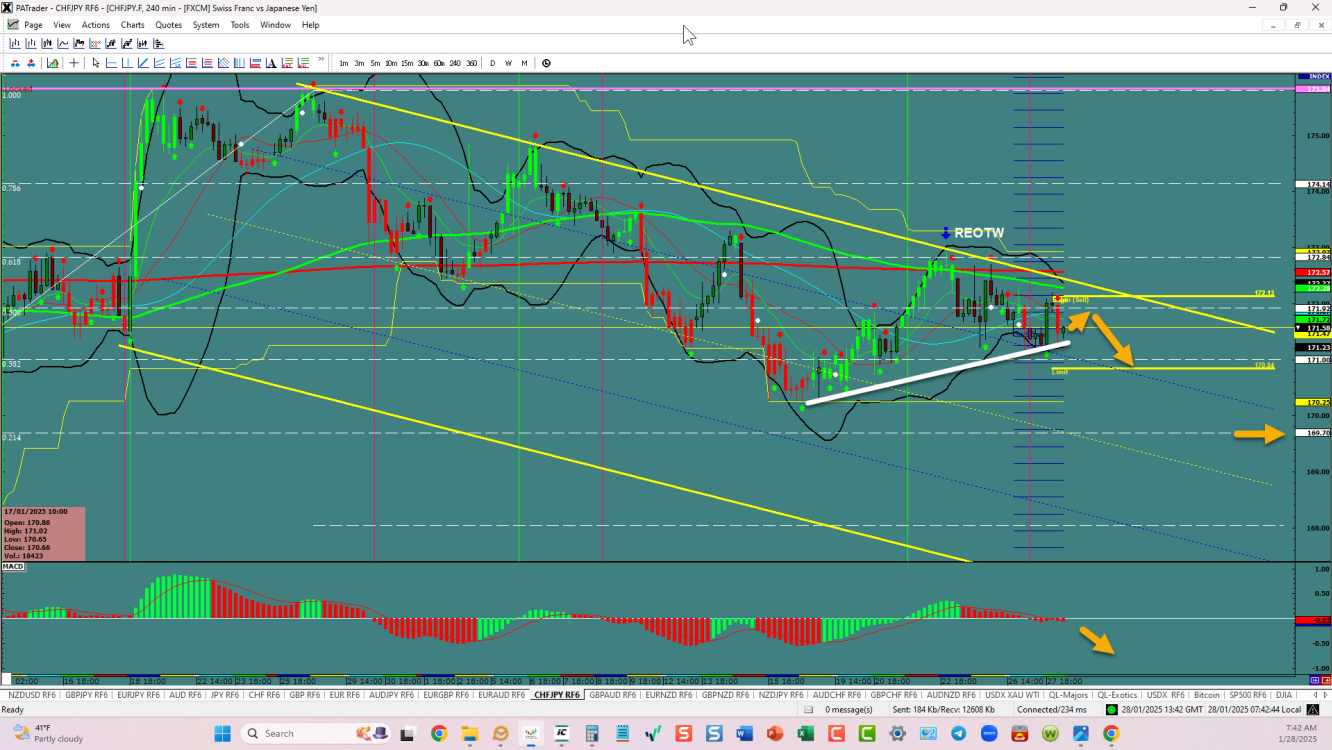Screen dimensions: 1332x750
Task: Pick the horizontal line drawing tool
Action: (111, 63)
